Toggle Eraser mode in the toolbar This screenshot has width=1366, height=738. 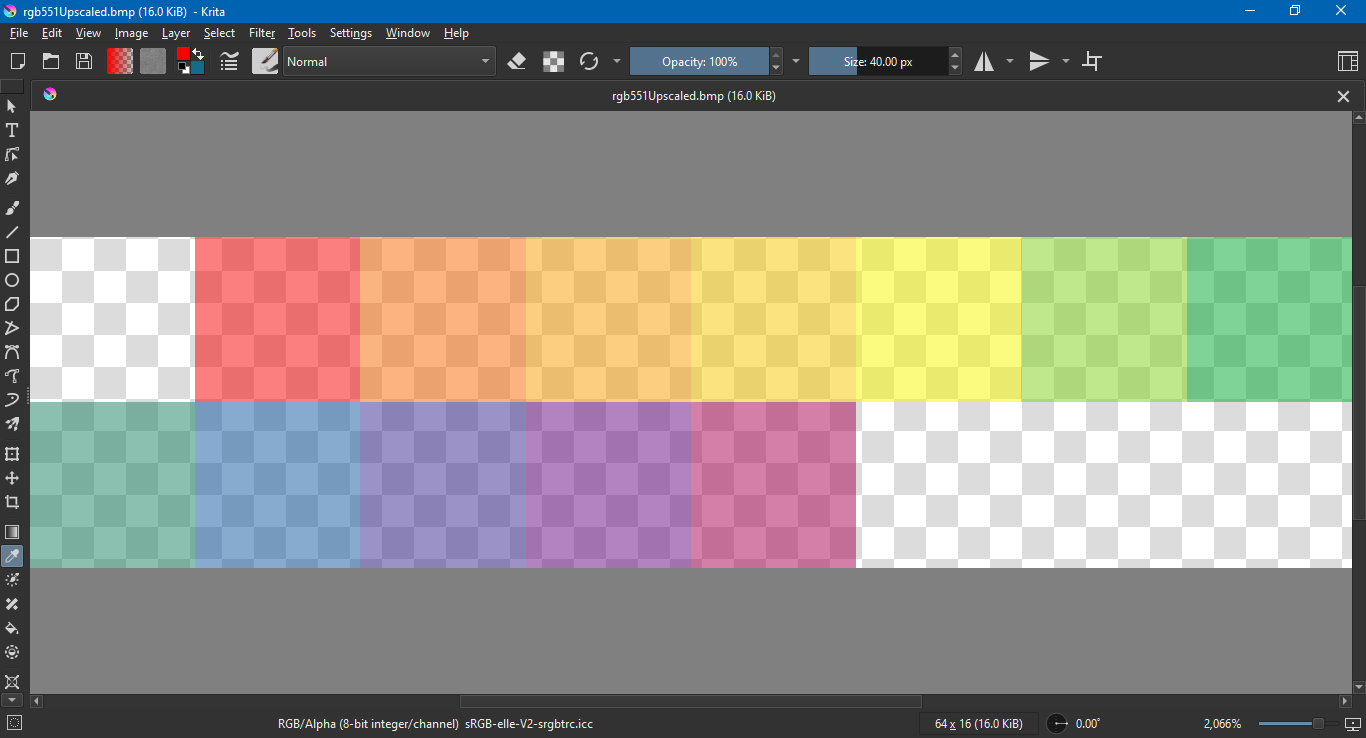516,61
